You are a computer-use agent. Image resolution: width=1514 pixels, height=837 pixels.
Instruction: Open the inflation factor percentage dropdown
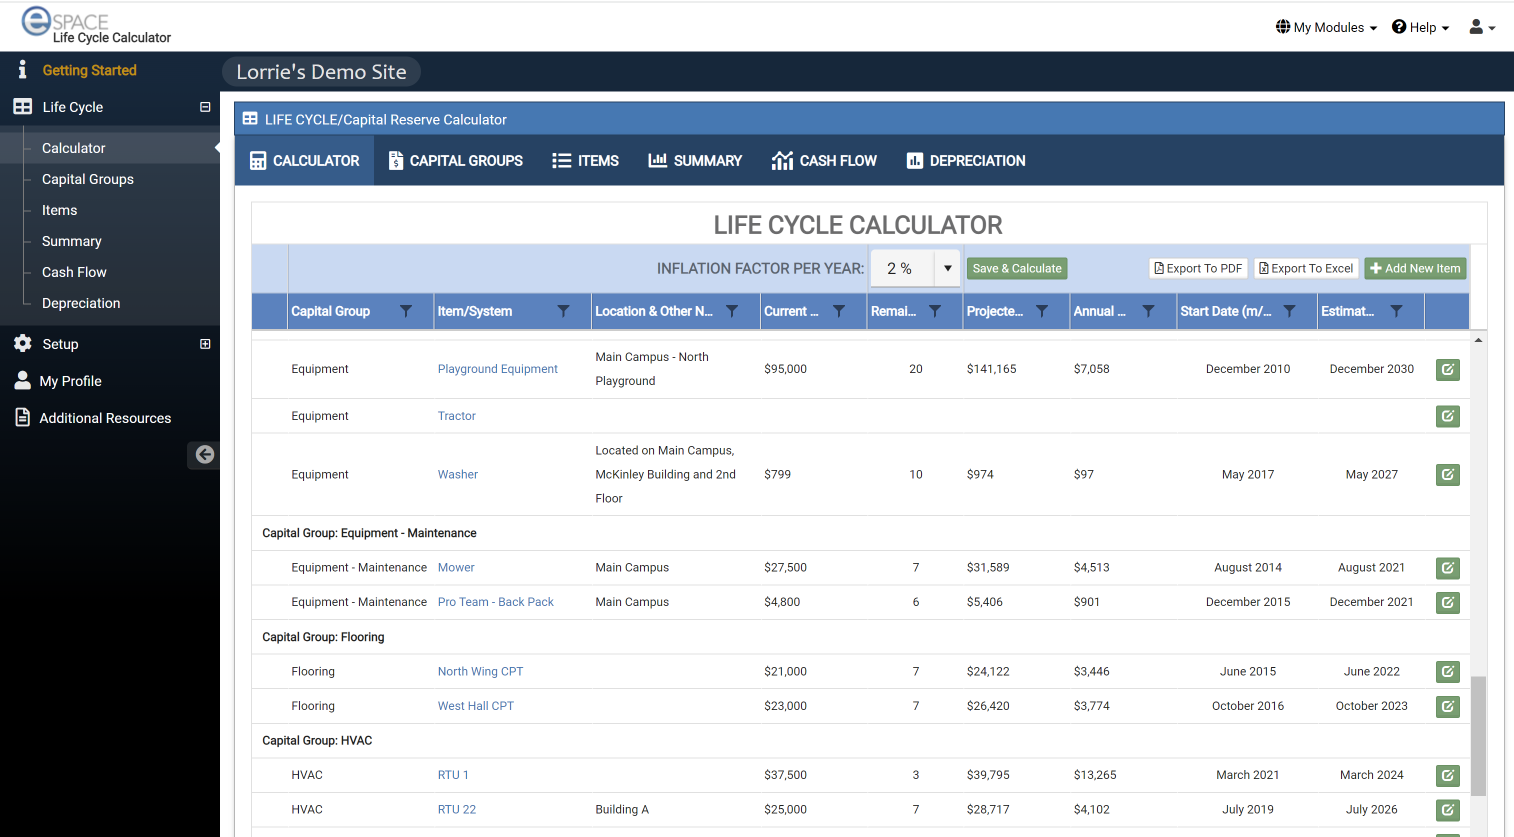946,268
